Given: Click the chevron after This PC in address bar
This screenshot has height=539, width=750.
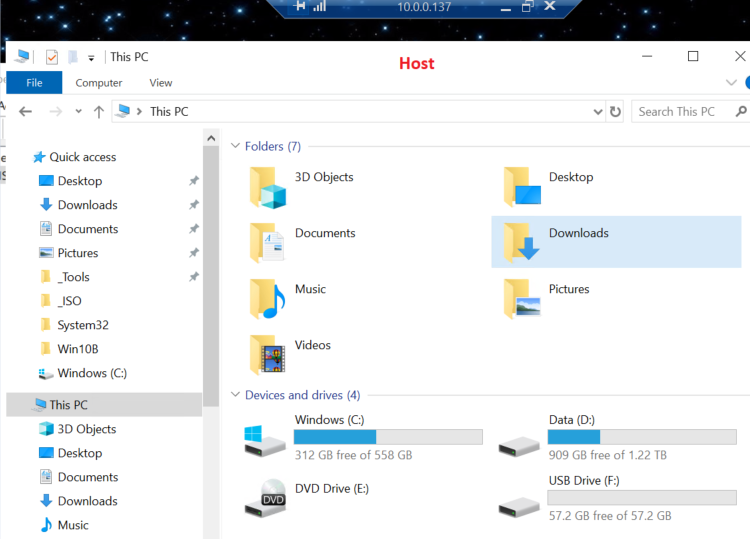Looking at the screenshot, I should (139, 111).
